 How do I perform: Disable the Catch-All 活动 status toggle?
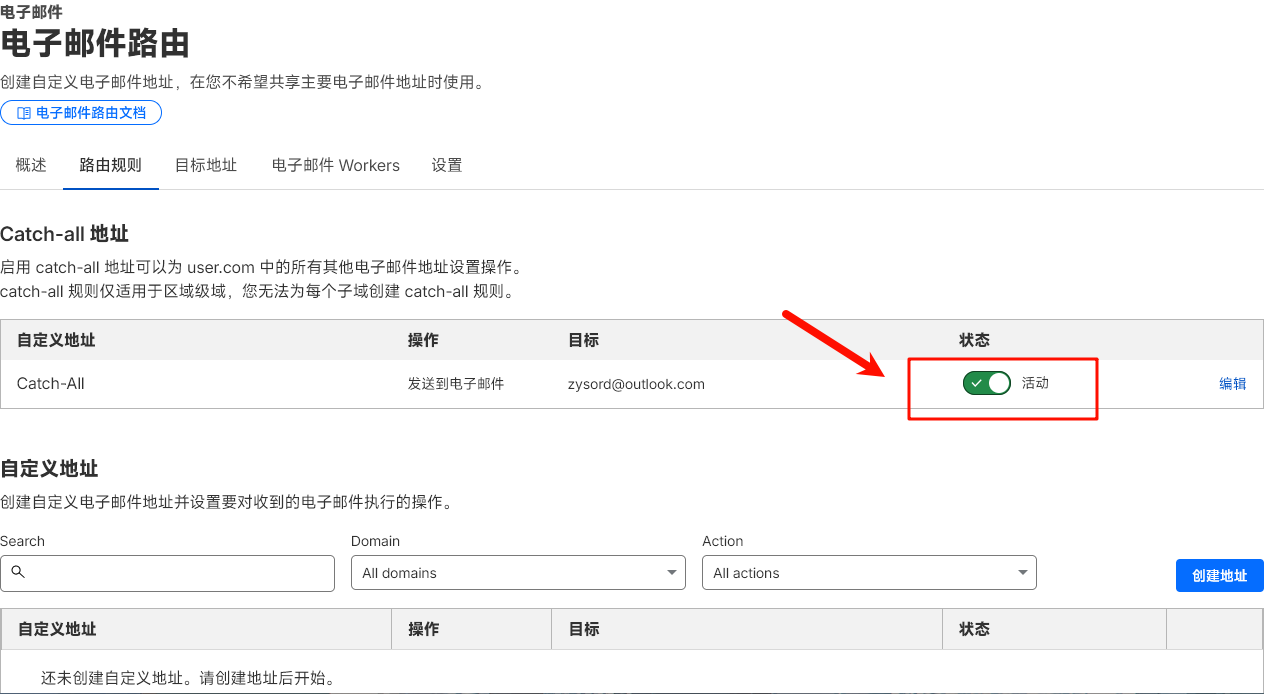point(986,383)
